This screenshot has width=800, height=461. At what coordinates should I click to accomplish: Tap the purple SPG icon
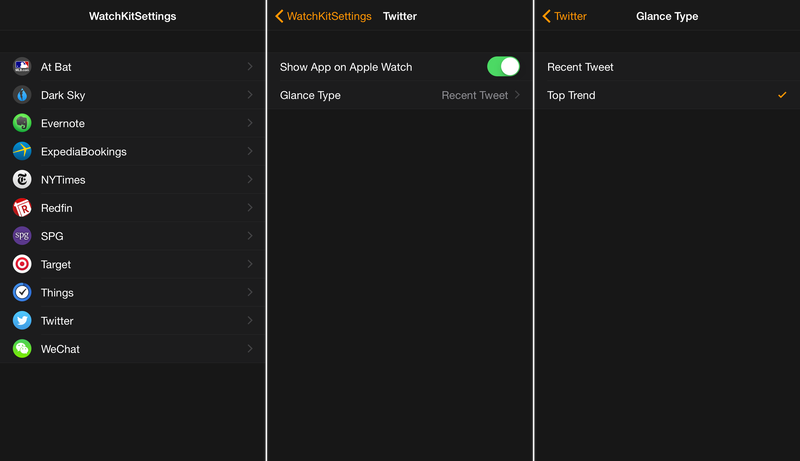22,236
